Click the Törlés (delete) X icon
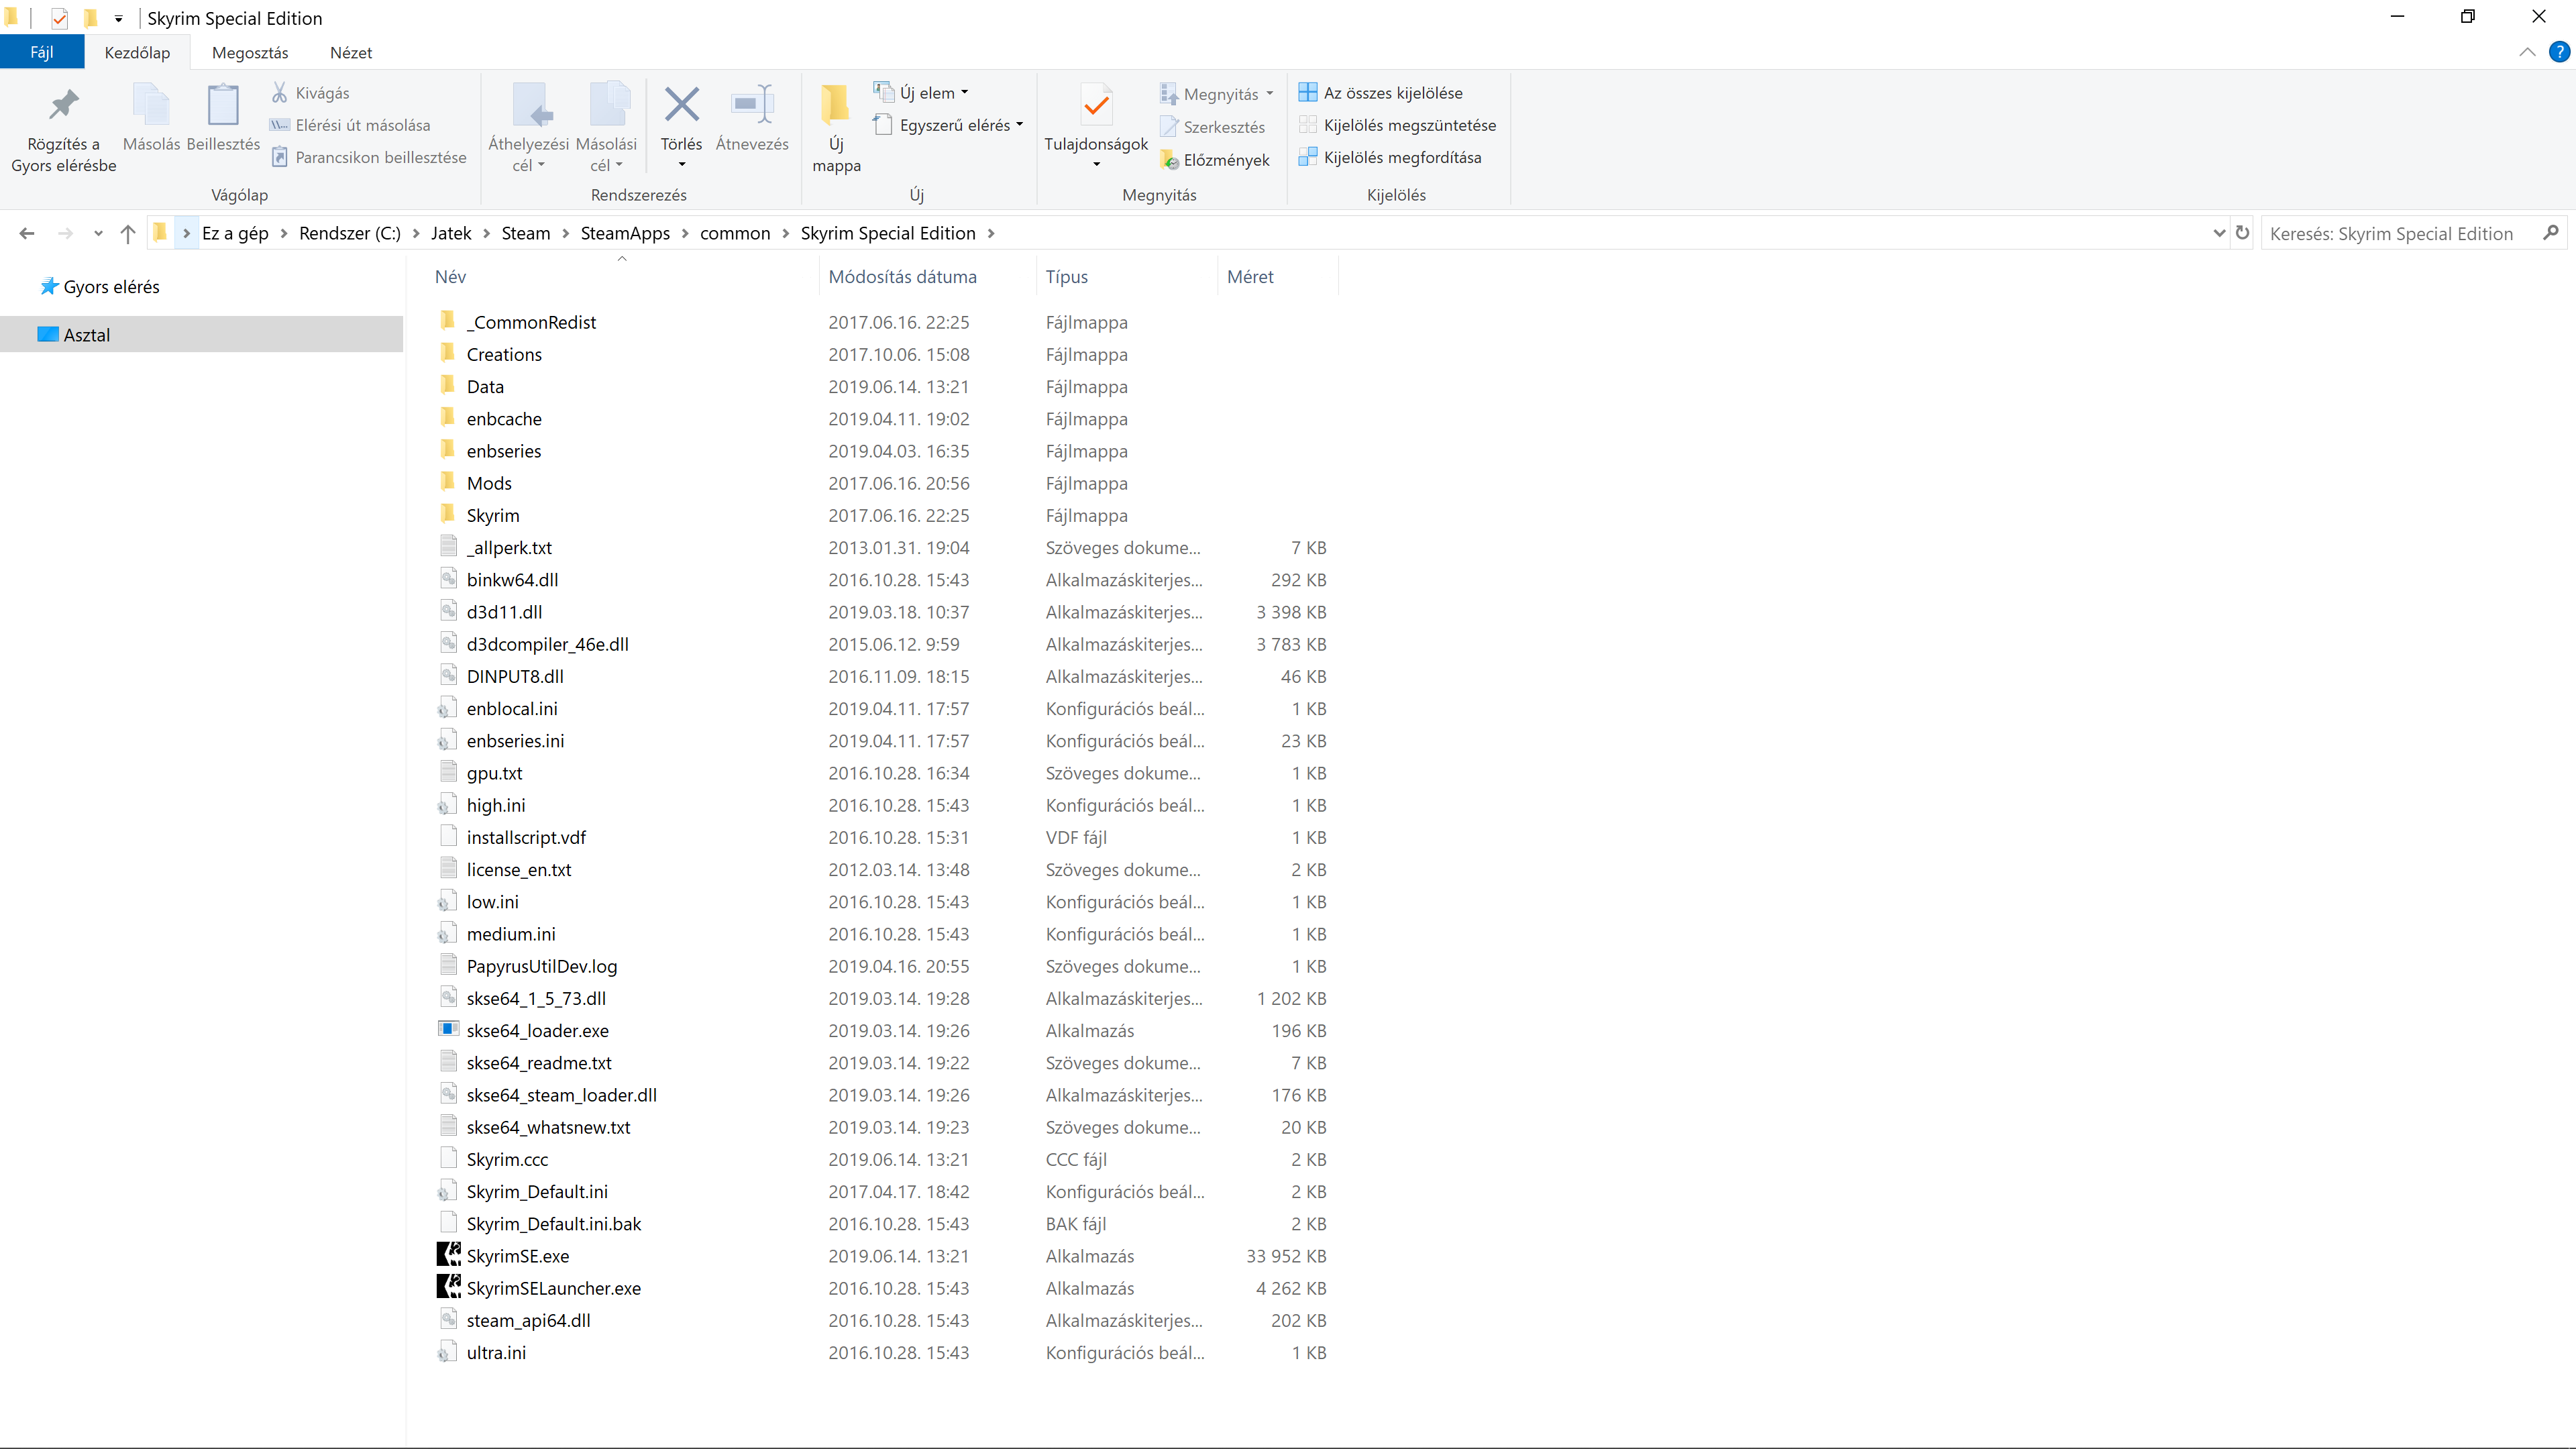The image size is (2576, 1449). [681, 104]
